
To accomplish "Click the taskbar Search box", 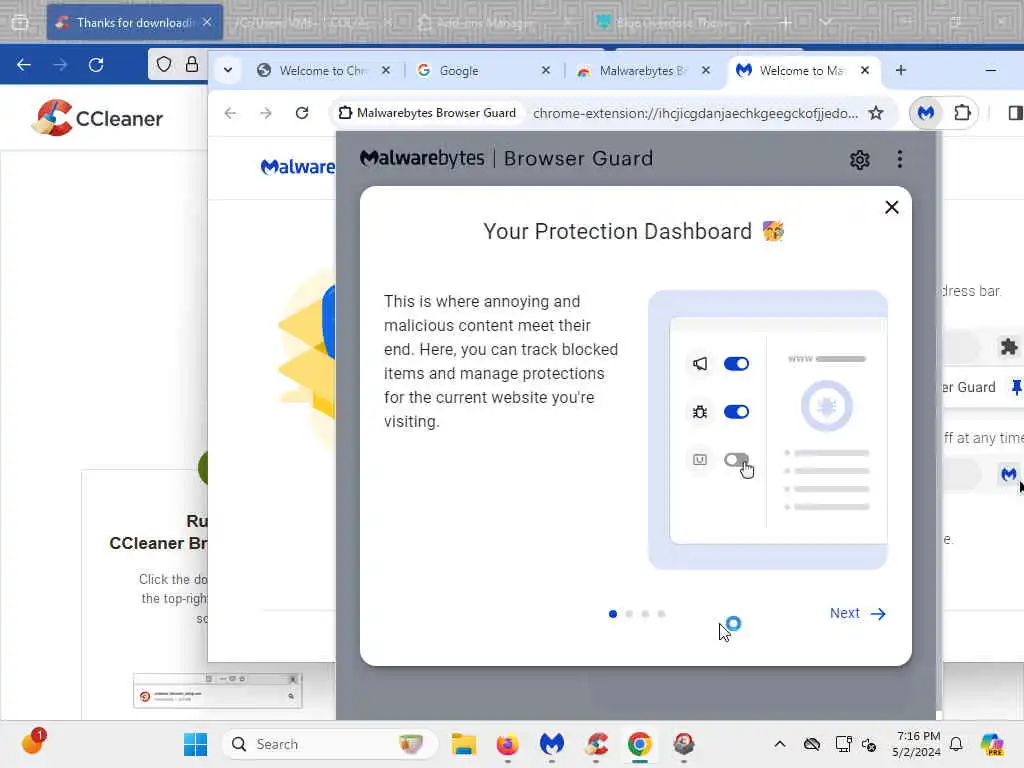I will [x=330, y=744].
